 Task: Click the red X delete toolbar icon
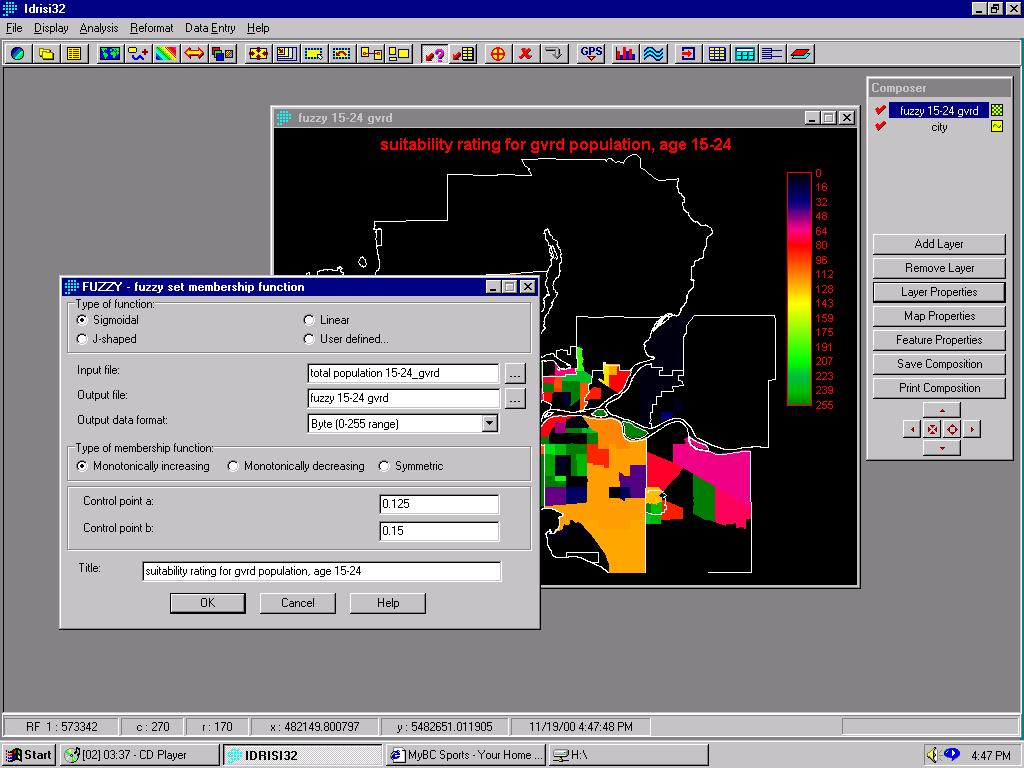click(525, 53)
